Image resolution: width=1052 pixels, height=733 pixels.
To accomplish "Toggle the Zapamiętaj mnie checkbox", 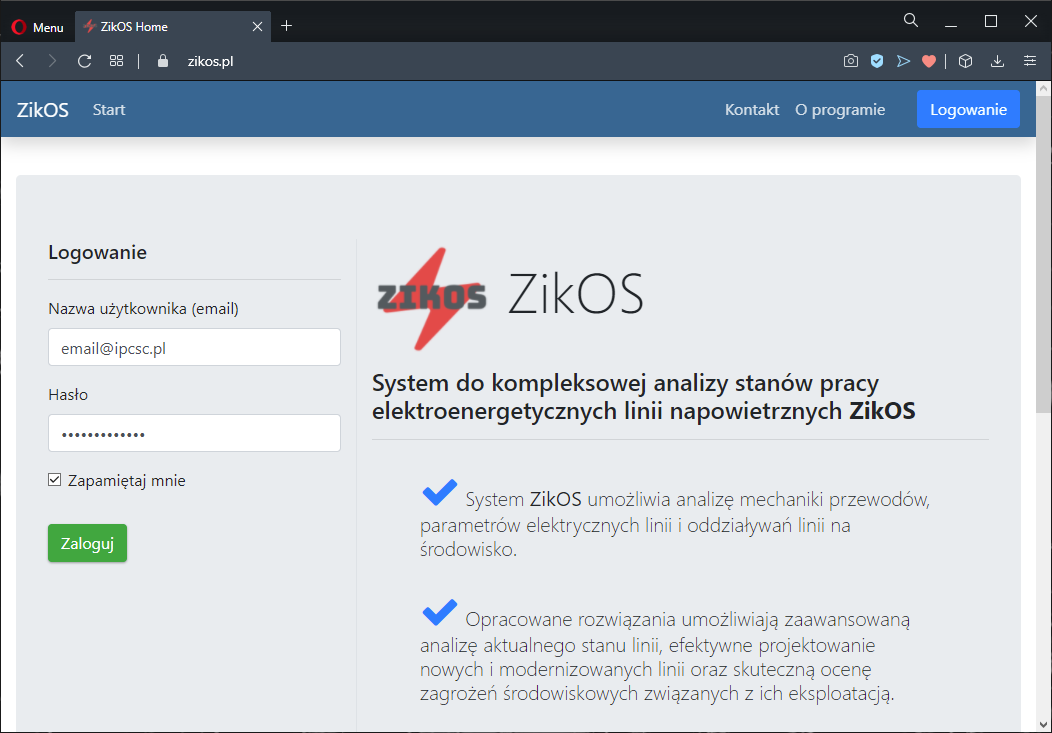I will (x=55, y=480).
